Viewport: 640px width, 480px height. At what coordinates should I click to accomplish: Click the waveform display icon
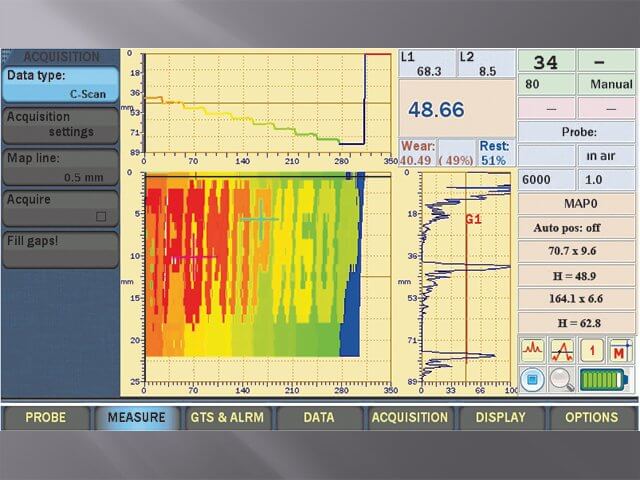(x=532, y=350)
